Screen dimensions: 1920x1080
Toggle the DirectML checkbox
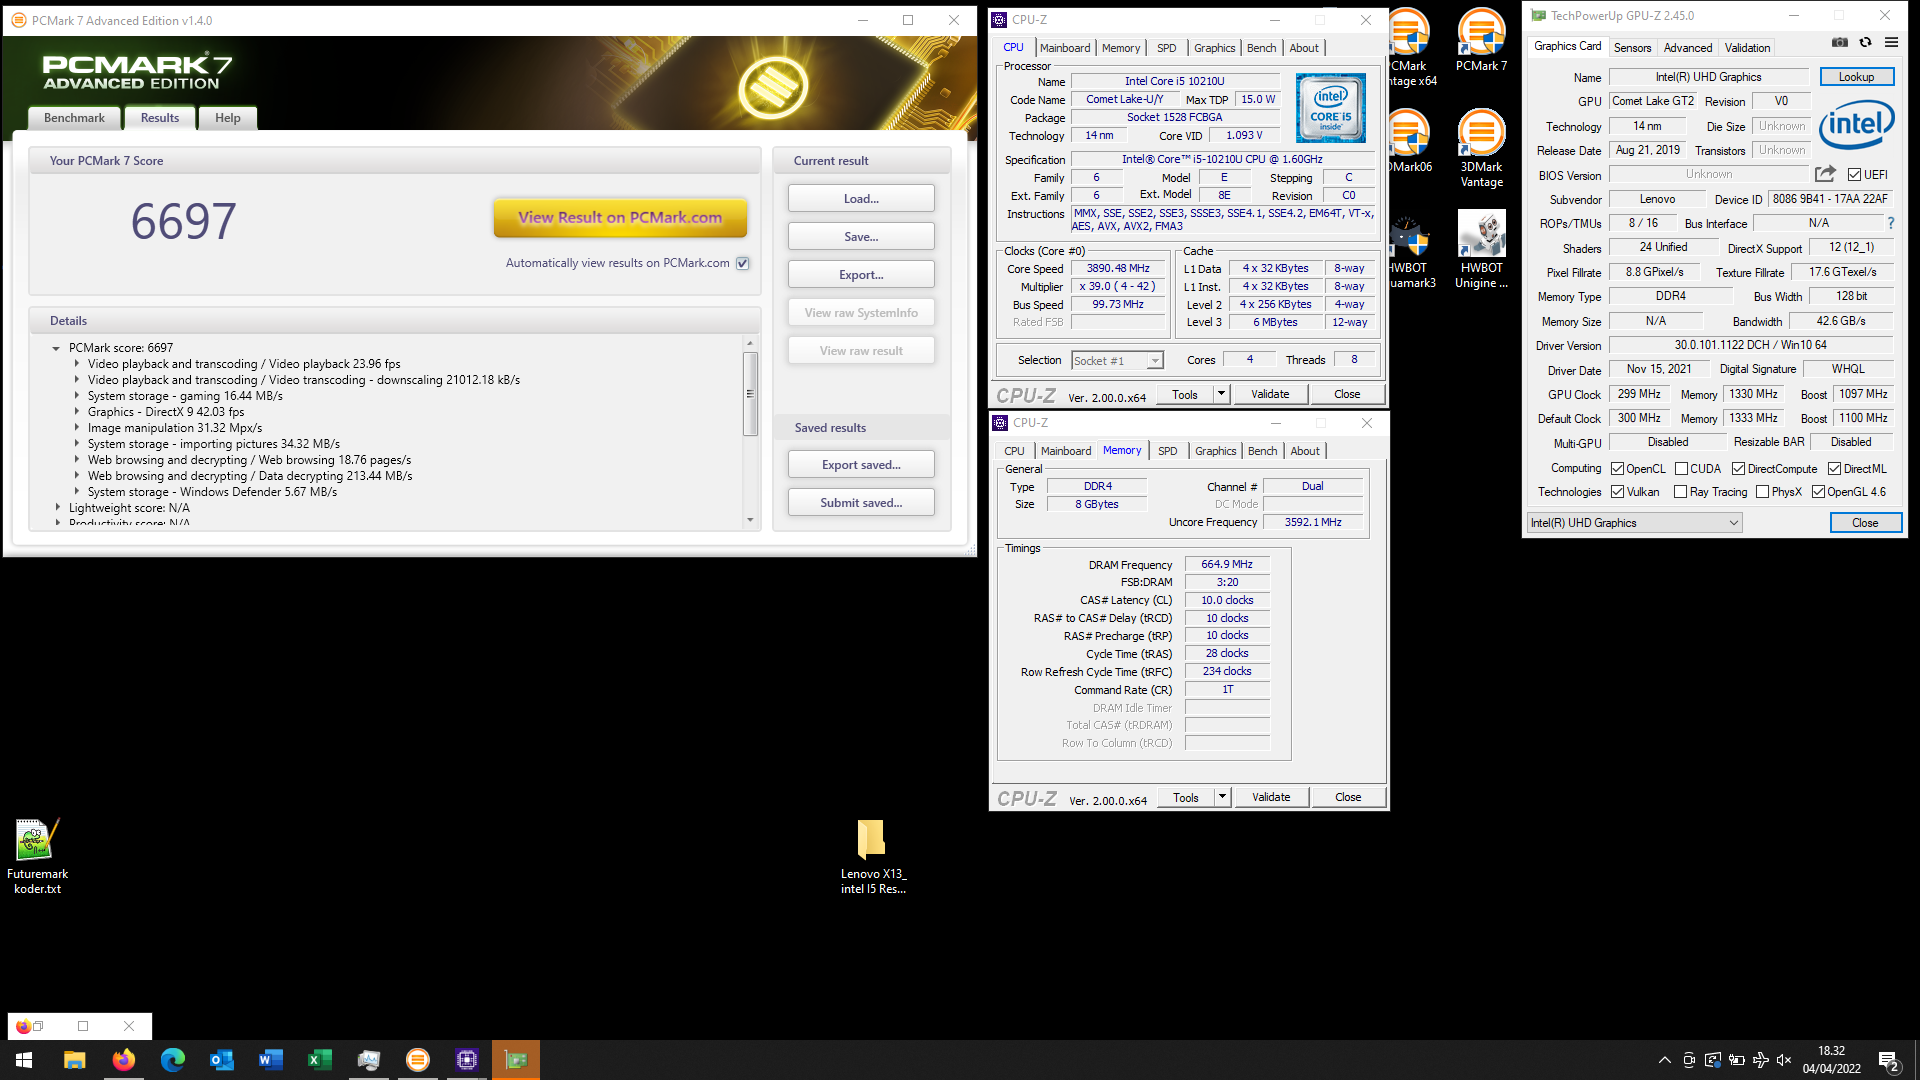coord(1834,469)
